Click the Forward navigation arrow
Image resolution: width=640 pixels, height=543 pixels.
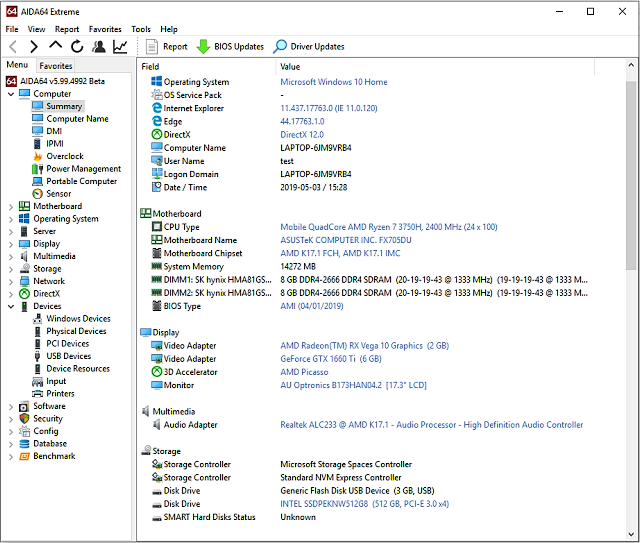pos(34,47)
